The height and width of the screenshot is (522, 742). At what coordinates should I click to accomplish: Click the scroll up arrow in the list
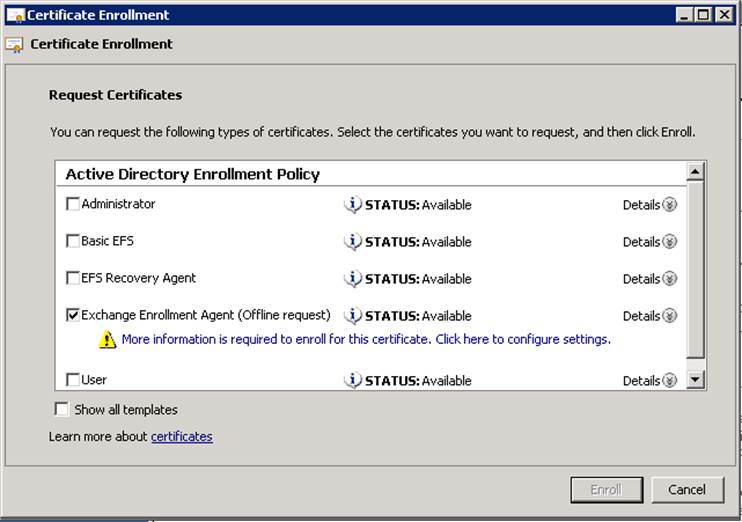[696, 173]
